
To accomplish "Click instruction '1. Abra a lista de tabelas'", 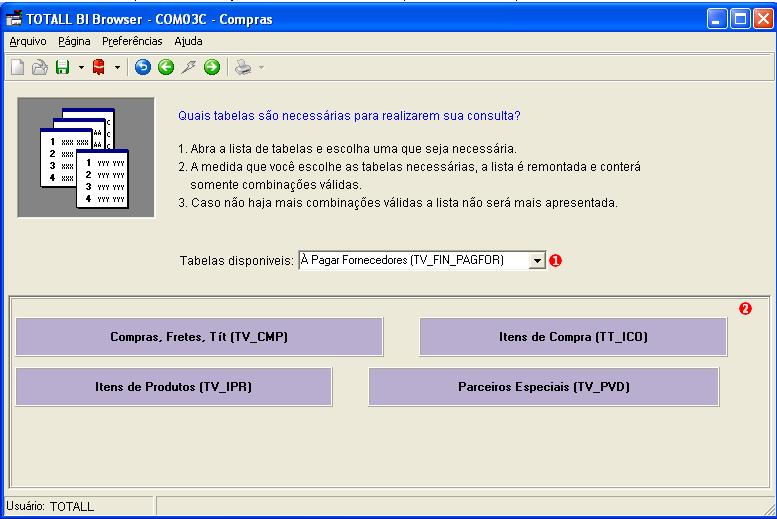I will coord(347,149).
